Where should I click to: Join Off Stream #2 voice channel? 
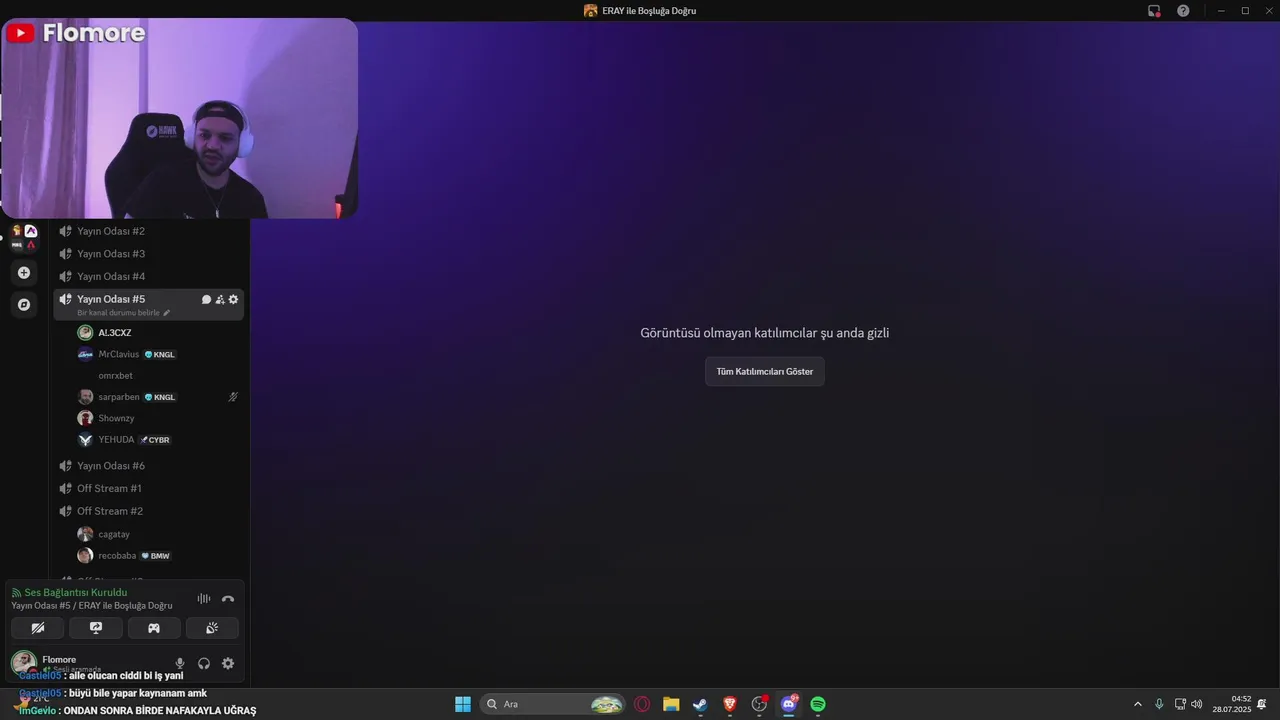[x=110, y=511]
